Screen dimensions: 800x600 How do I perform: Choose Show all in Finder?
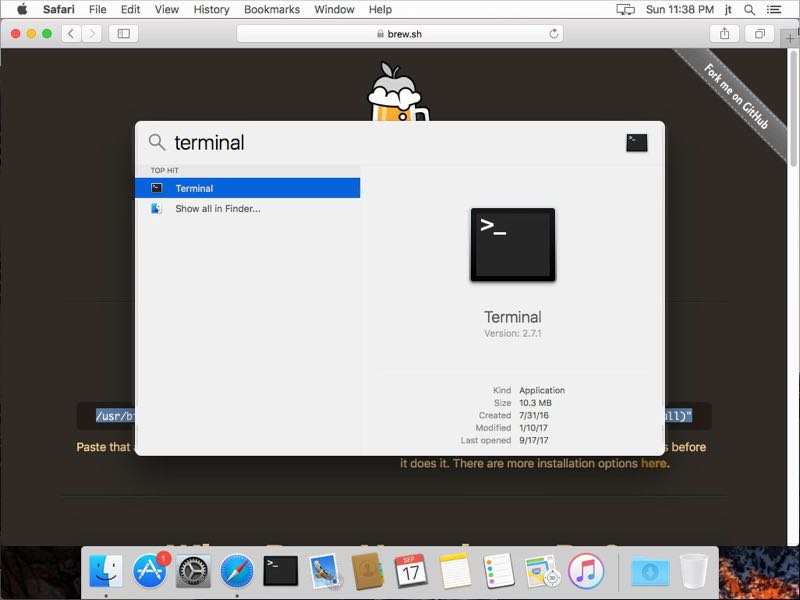247,209
